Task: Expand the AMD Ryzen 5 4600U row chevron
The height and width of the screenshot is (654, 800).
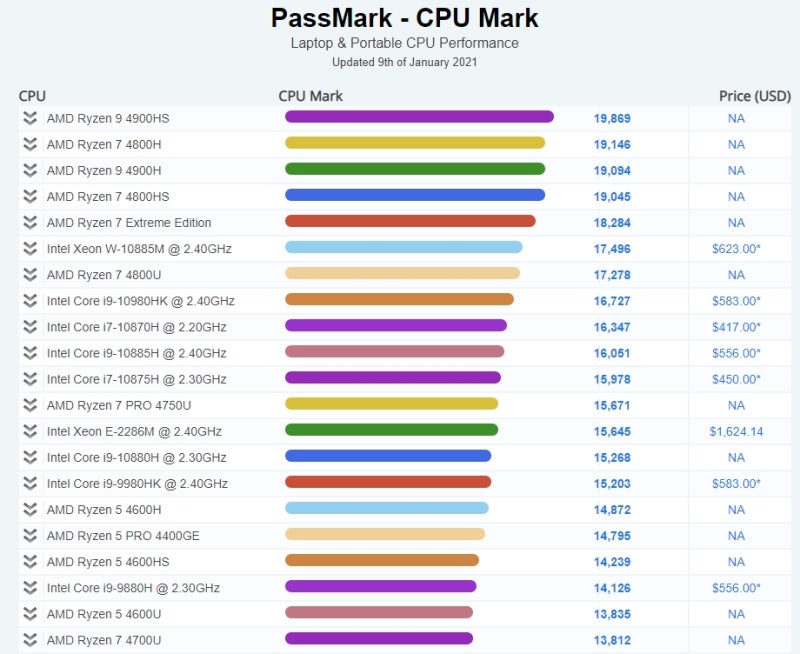Action: click(x=30, y=614)
